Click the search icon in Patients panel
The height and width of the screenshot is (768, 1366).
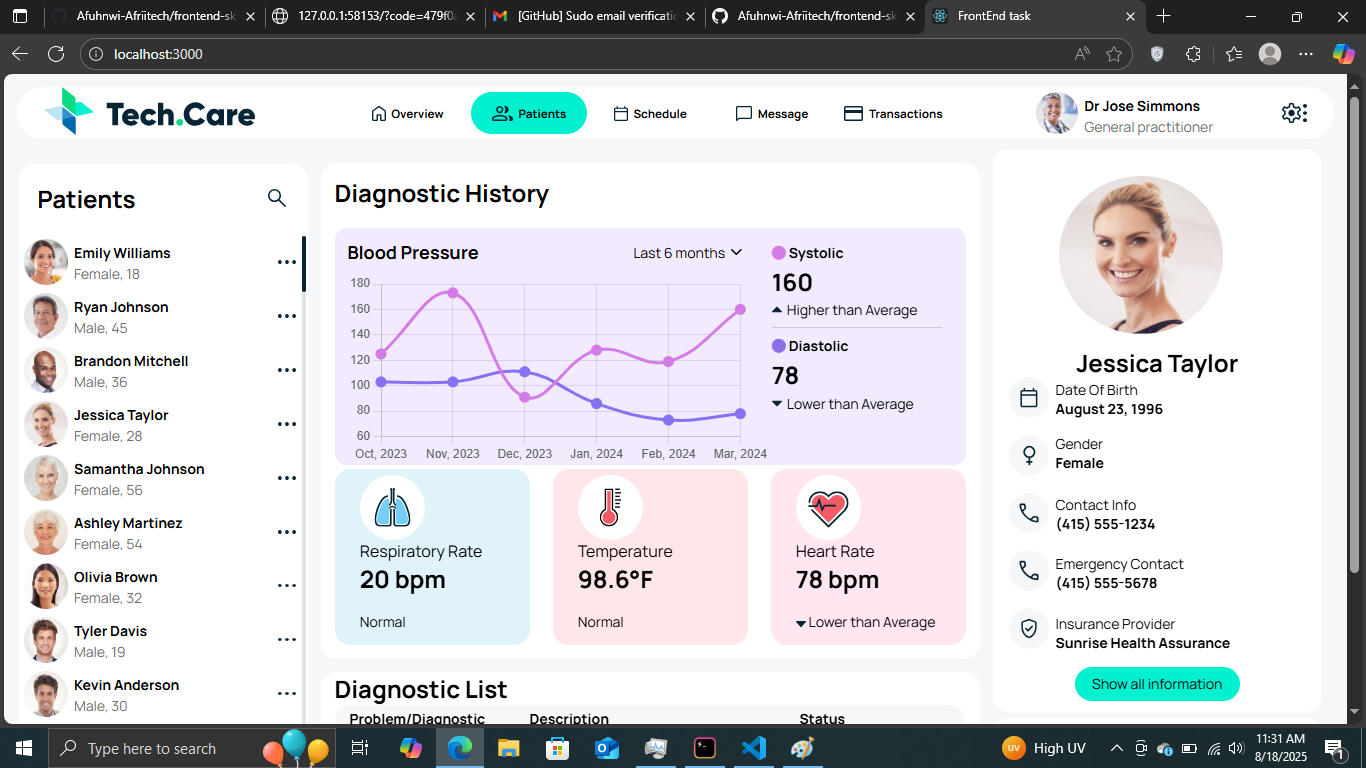click(x=277, y=198)
